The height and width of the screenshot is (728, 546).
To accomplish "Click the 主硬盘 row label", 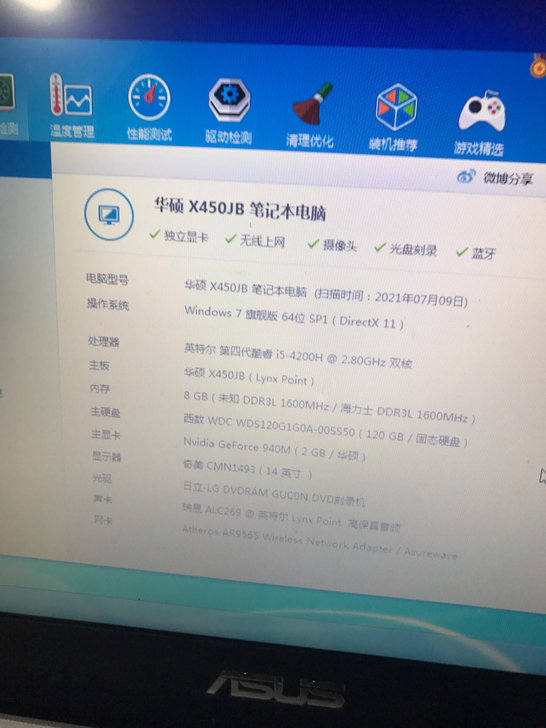I will pyautogui.click(x=106, y=412).
